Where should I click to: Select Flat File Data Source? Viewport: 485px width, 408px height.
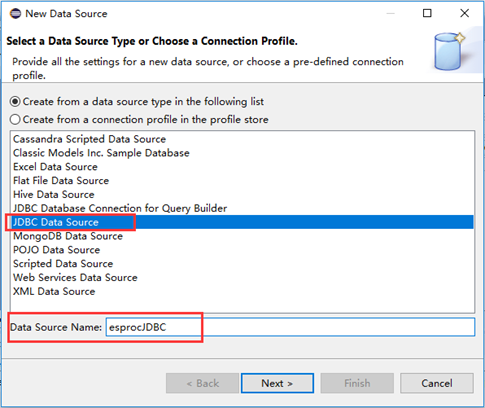242,181
